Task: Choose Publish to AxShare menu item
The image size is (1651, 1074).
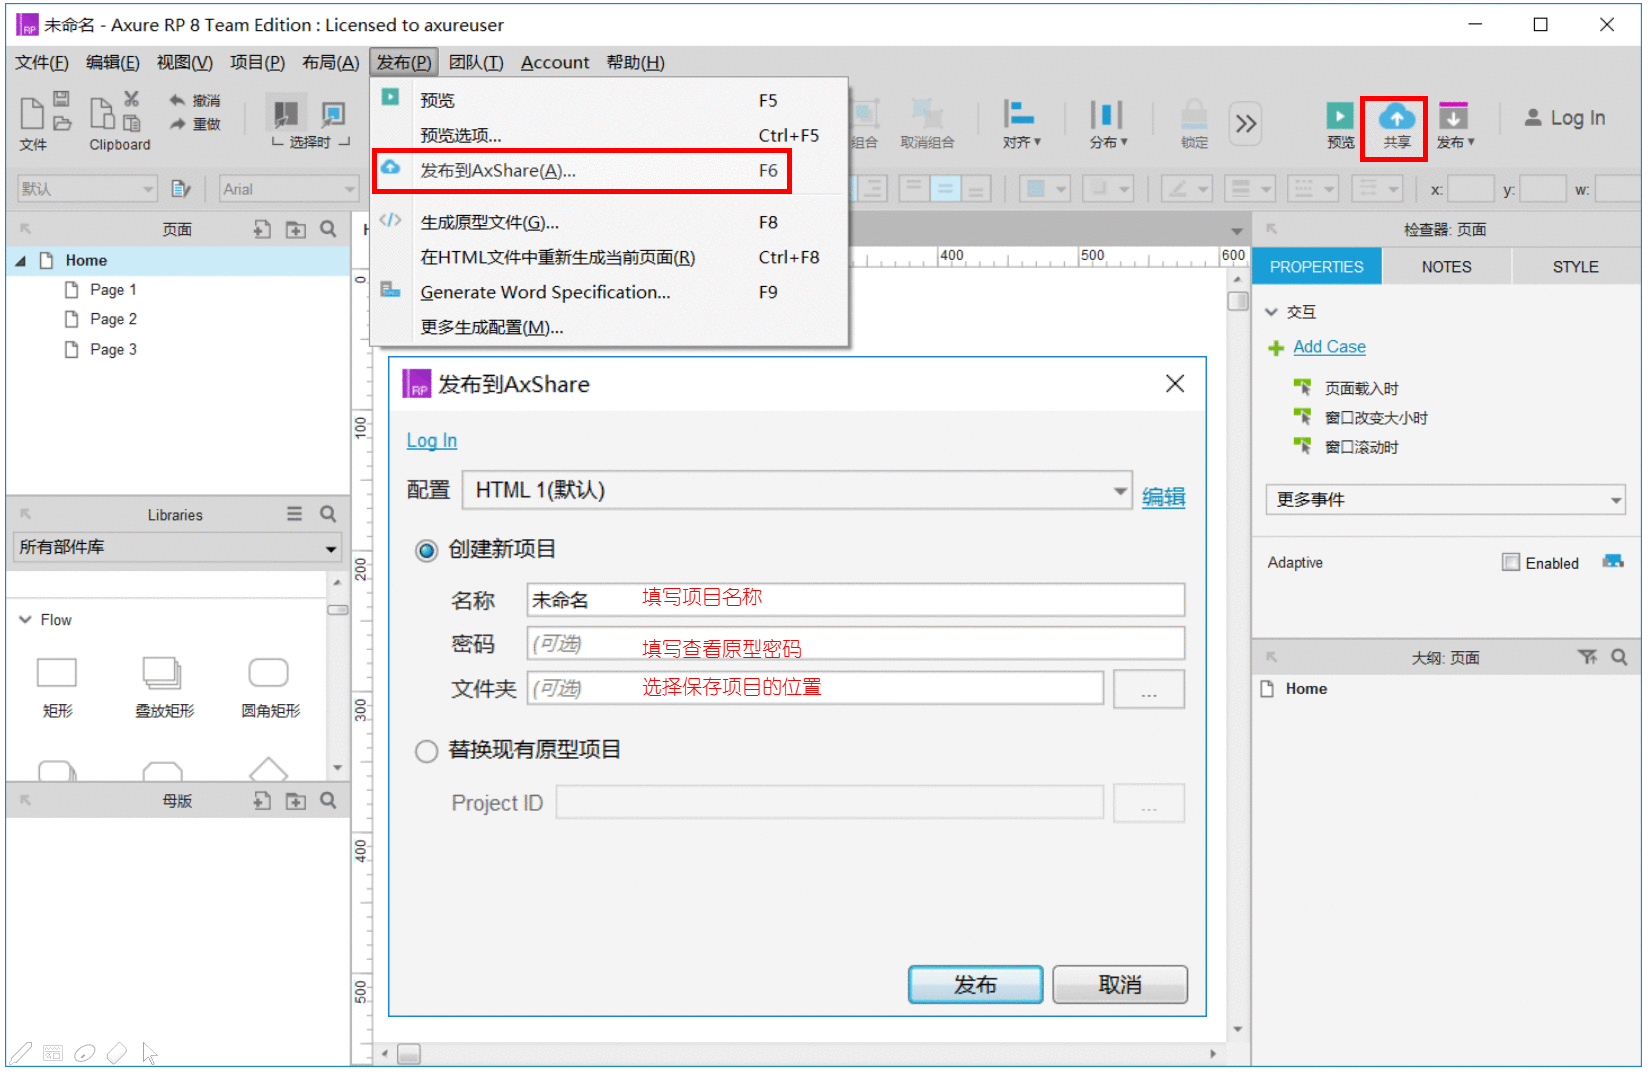Action: [582, 171]
